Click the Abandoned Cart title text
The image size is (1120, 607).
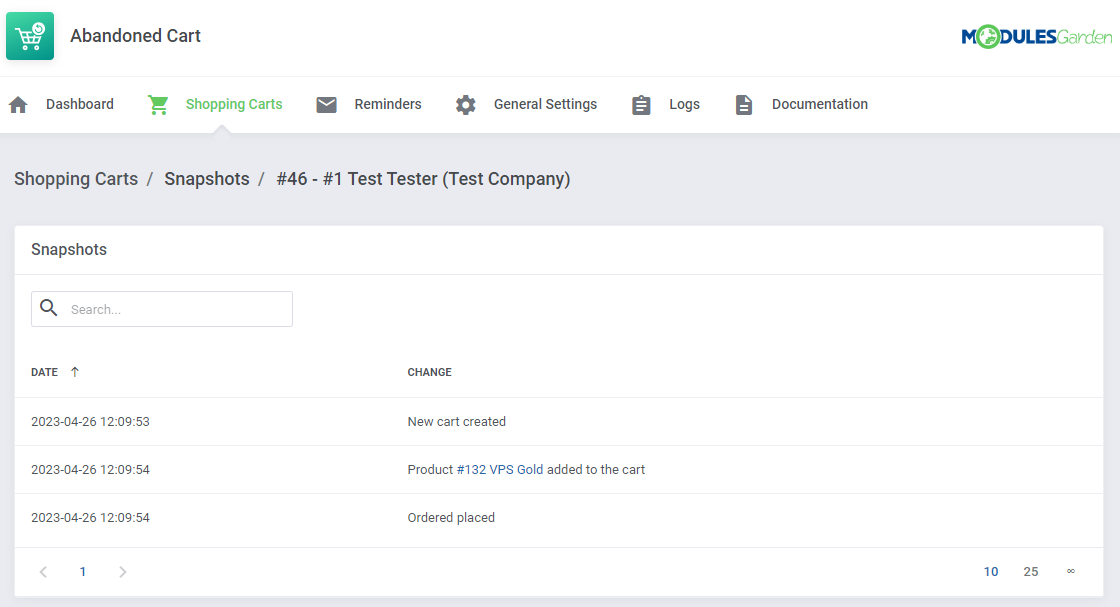coord(135,36)
